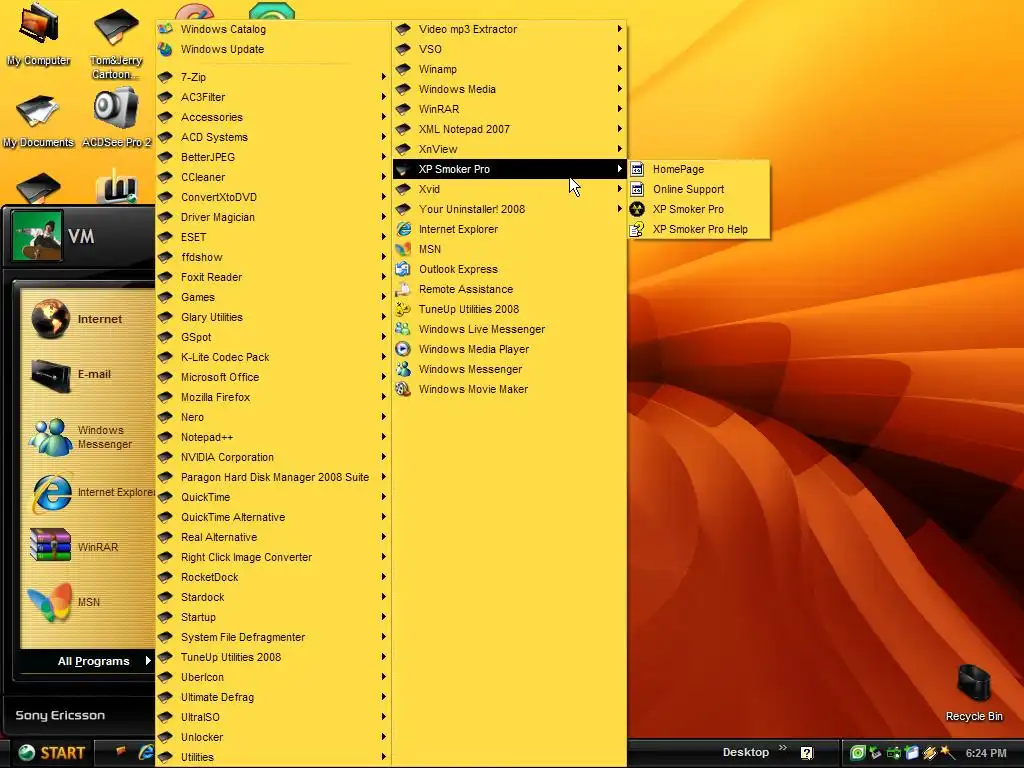Image resolution: width=1024 pixels, height=768 pixels.
Task: Expand Video mp3 Extractor folder
Action: [x=509, y=29]
